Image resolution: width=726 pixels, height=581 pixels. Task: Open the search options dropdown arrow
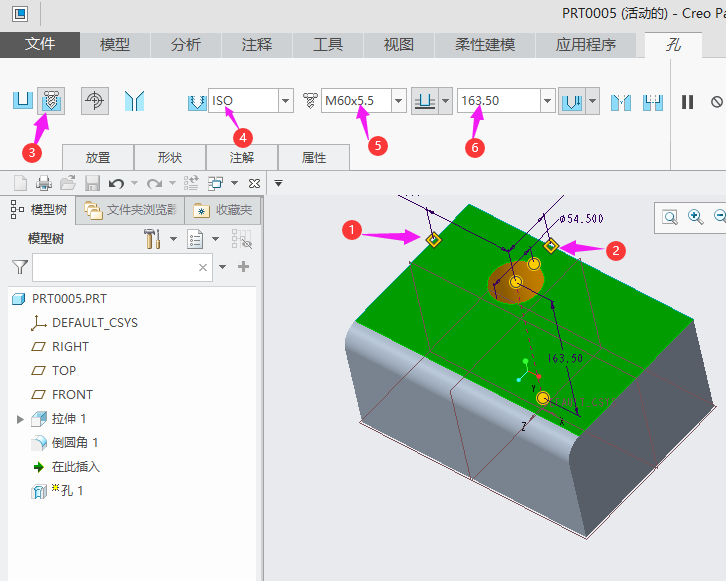coord(223,267)
